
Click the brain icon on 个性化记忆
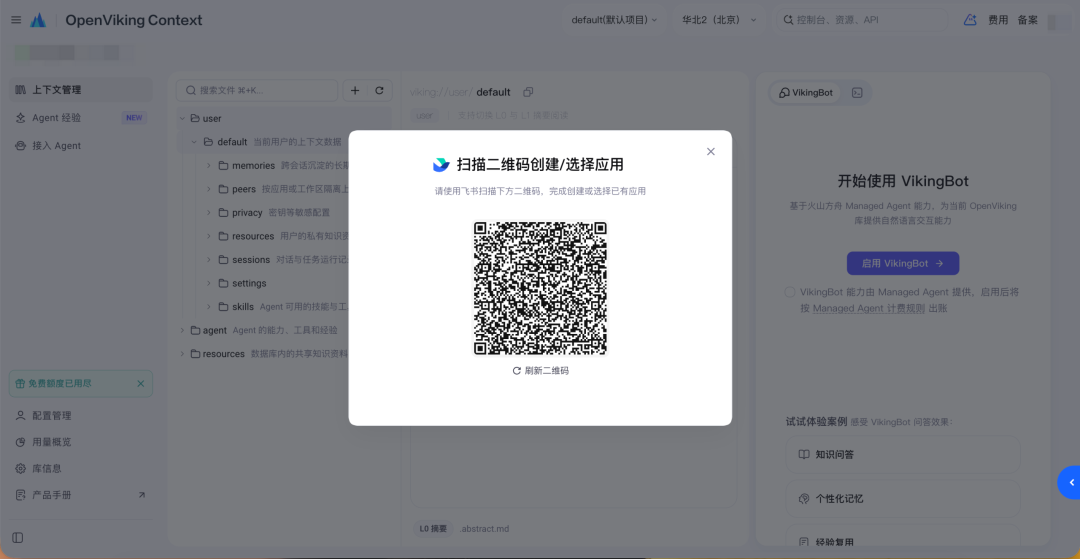pyautogui.click(x=803, y=498)
